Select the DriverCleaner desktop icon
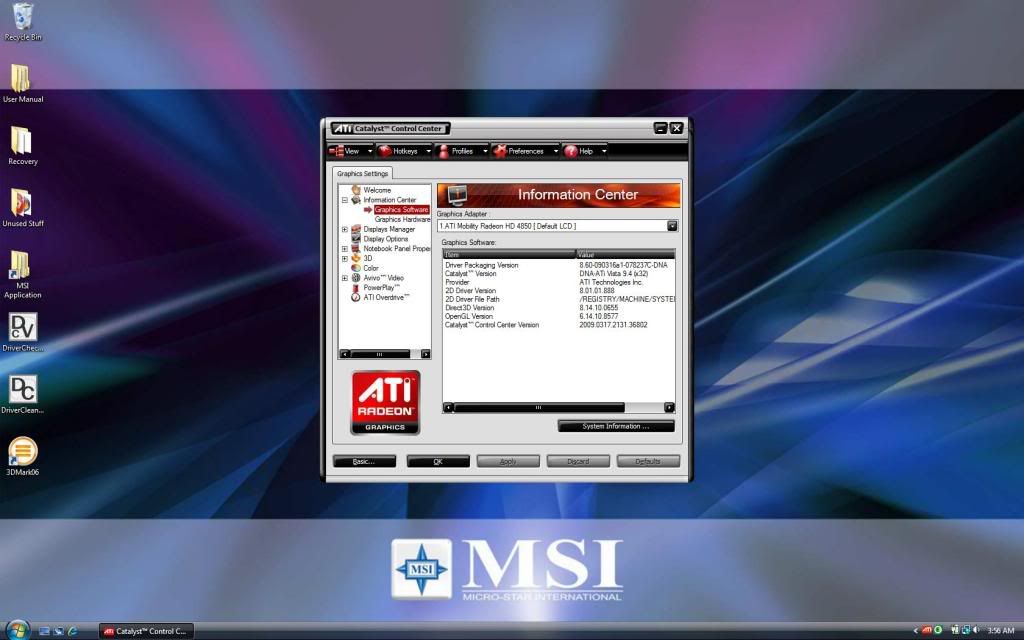This screenshot has width=1024, height=640. (x=23, y=394)
